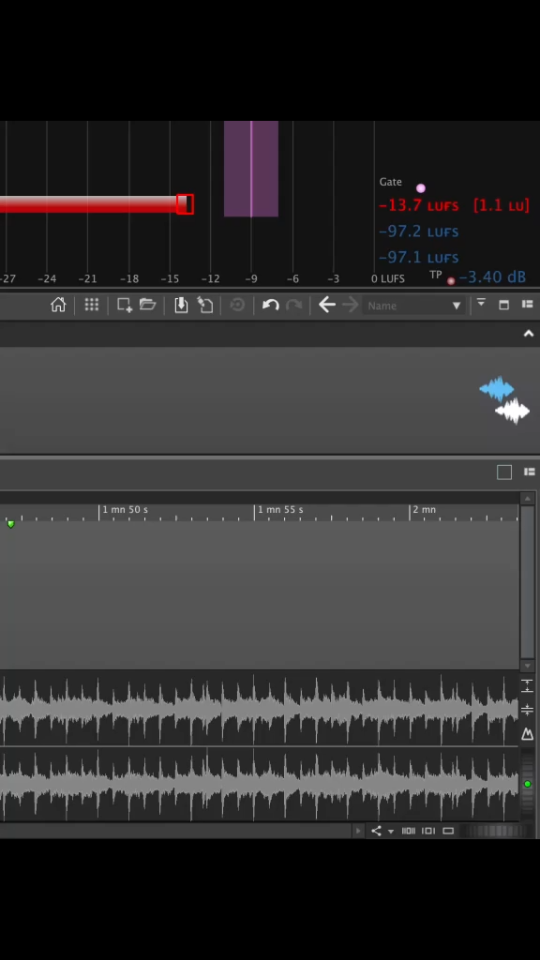Open the Name dropdown

point(413,305)
